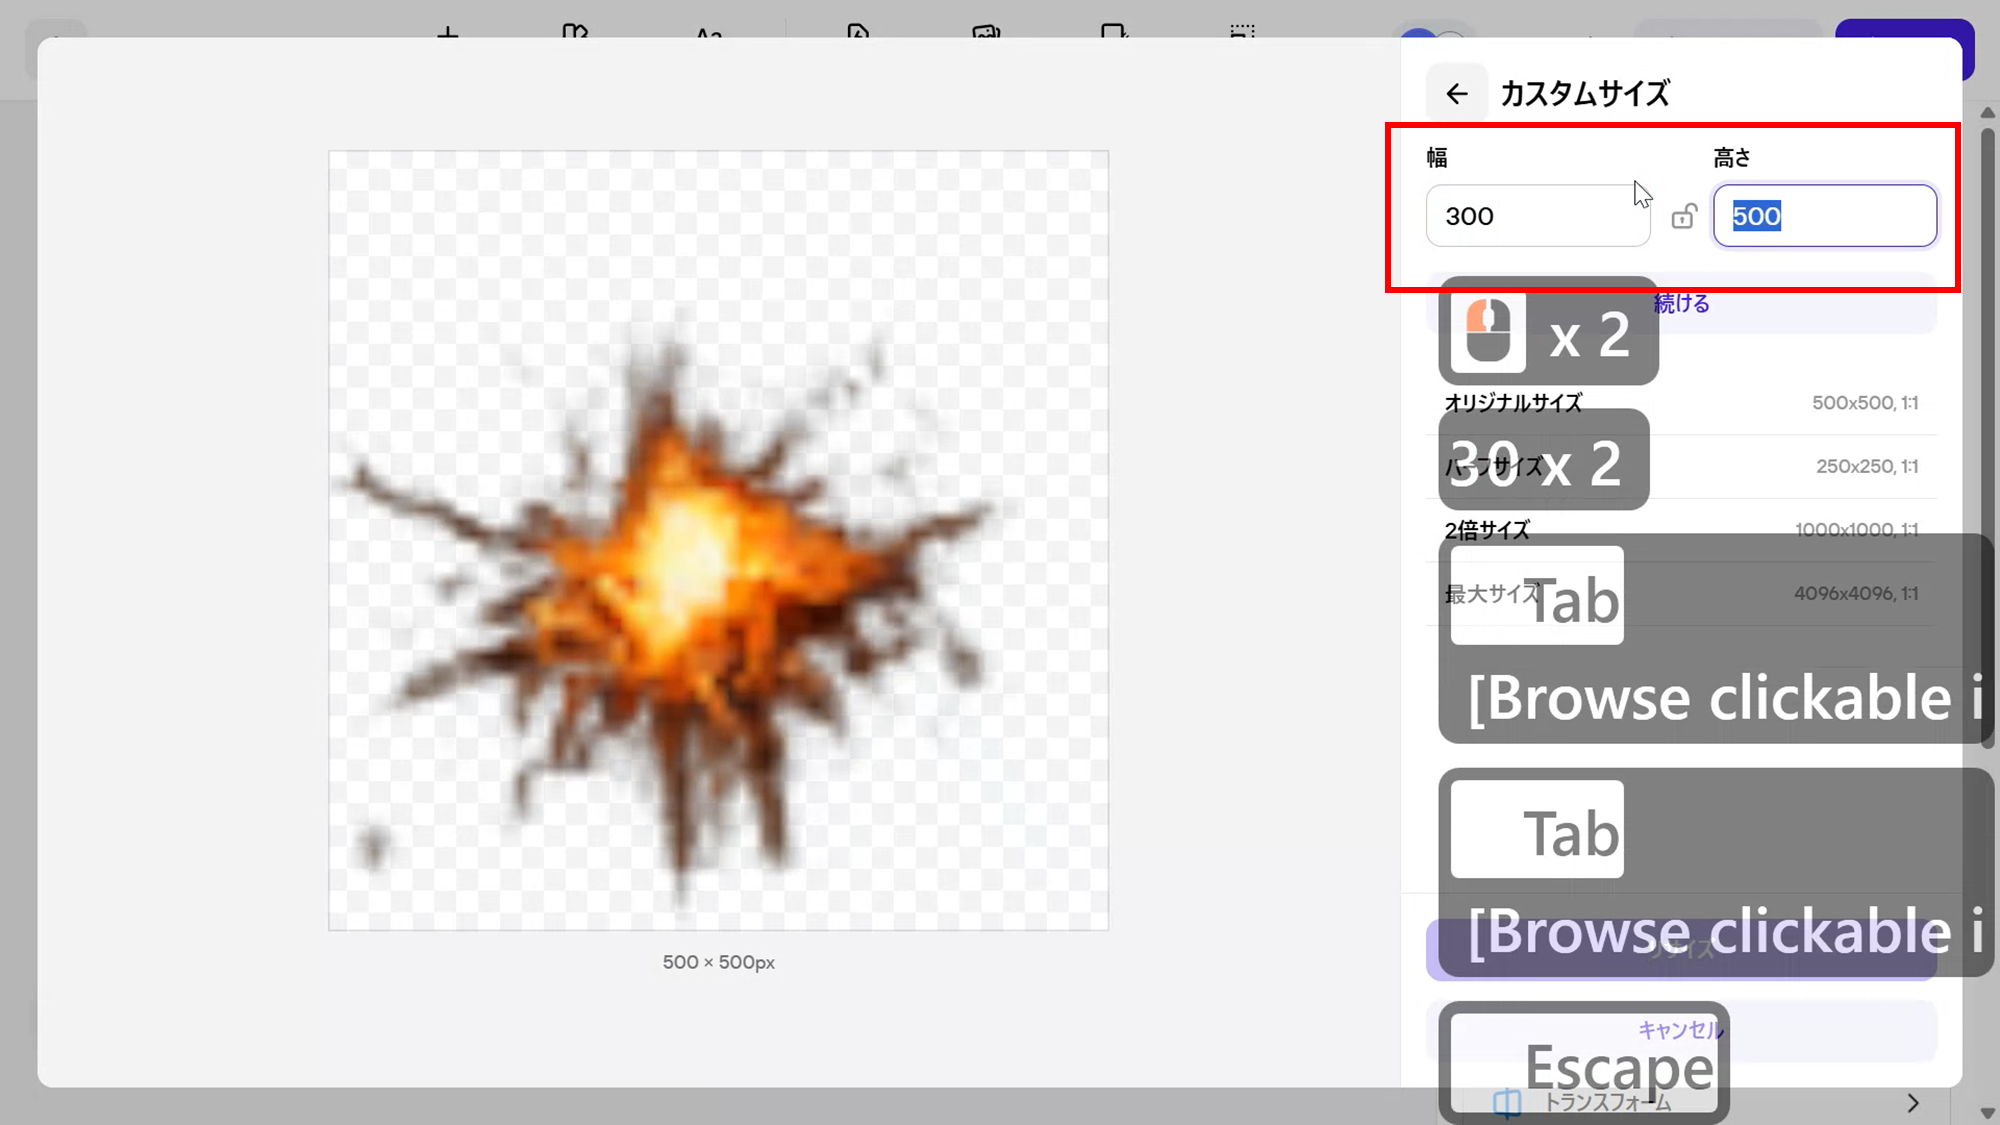Expand the トランスフォーム section chevron
2000x1125 pixels.
pyautogui.click(x=1913, y=1103)
